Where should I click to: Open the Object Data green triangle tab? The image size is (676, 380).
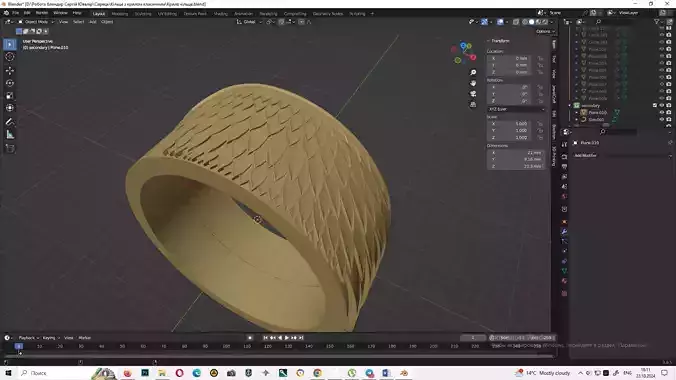[564, 271]
